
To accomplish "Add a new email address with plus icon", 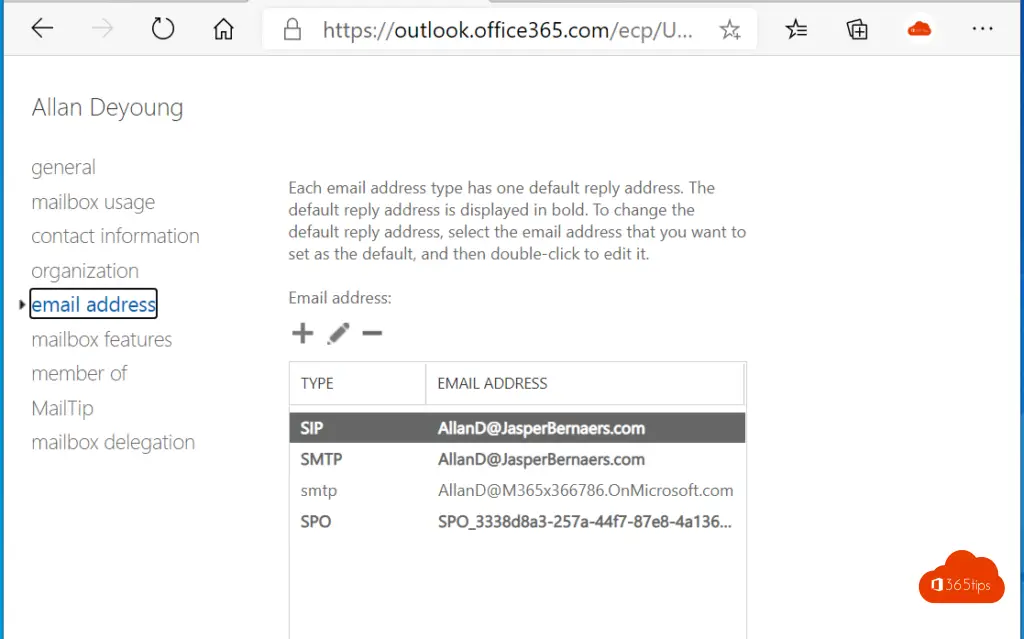I will click(302, 333).
